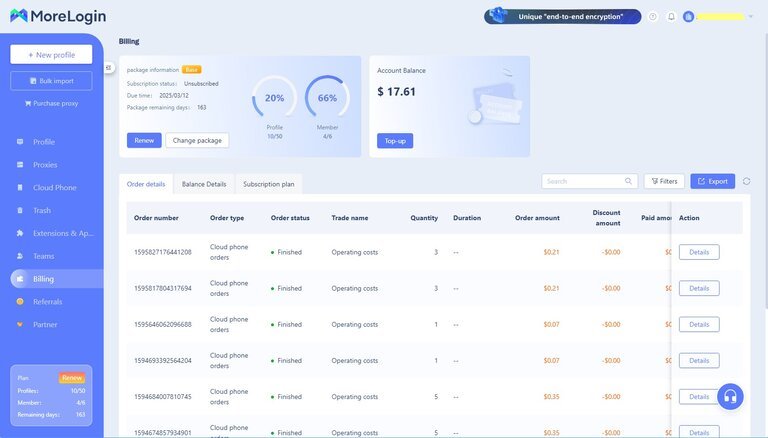Open the Filters dropdown

[664, 181]
